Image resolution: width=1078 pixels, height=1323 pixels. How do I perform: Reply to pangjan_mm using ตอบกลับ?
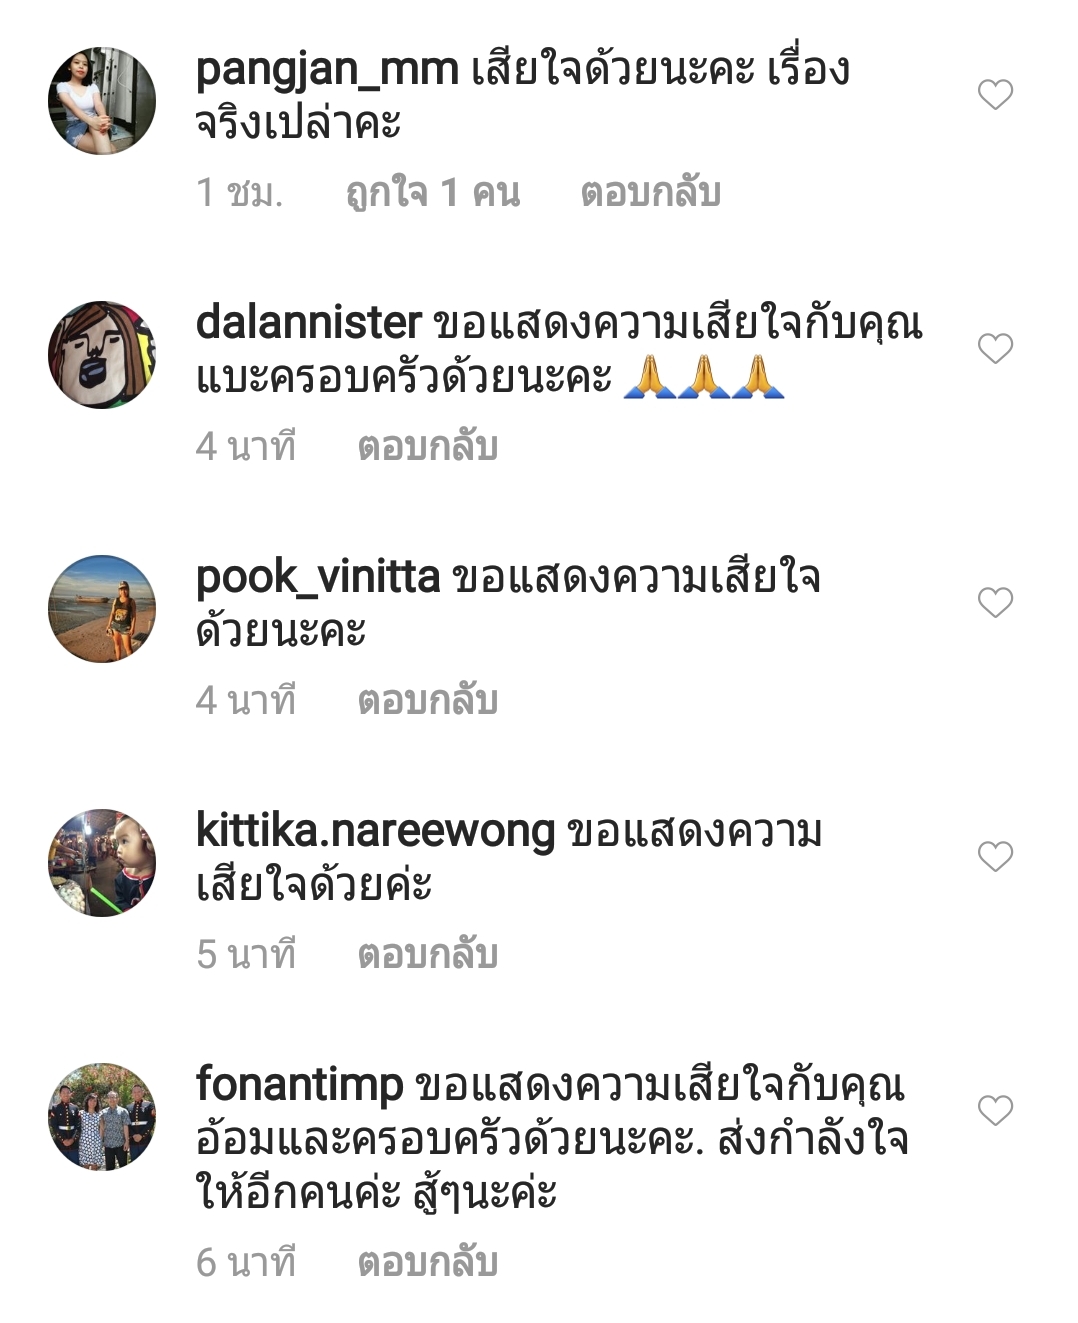point(651,192)
